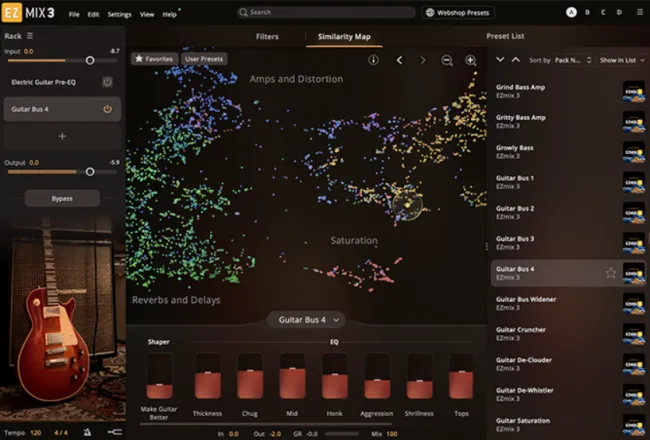
Task: Adjust the Aggression EQ fader
Action: coord(377,376)
